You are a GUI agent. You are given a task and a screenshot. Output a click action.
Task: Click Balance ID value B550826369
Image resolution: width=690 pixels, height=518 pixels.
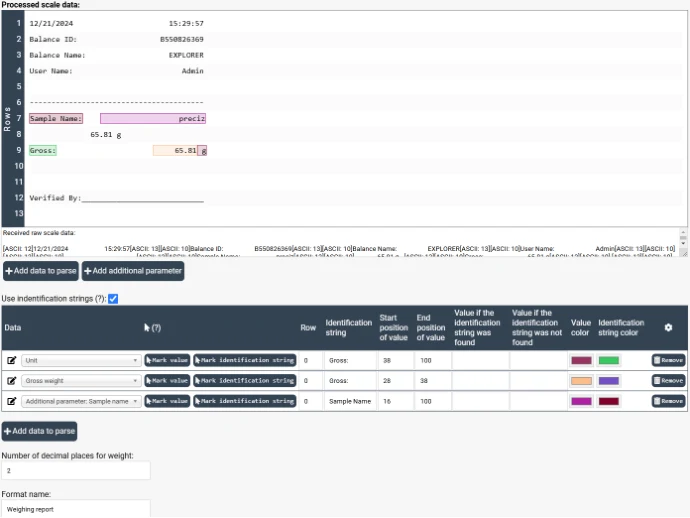click(181, 39)
